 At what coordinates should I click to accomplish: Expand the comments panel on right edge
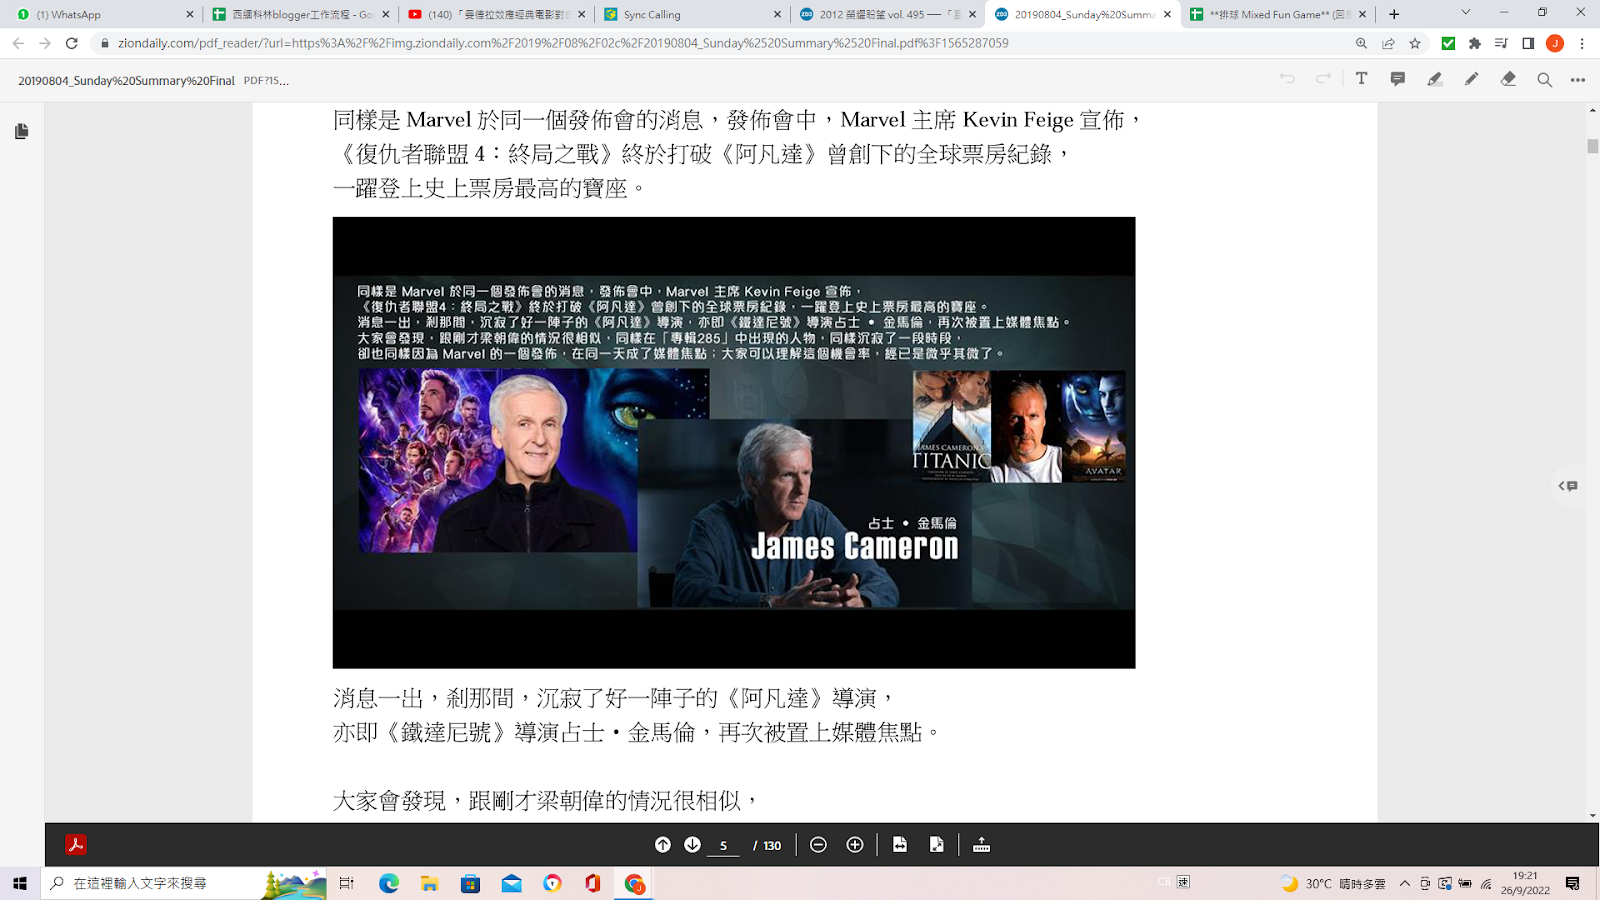1568,486
